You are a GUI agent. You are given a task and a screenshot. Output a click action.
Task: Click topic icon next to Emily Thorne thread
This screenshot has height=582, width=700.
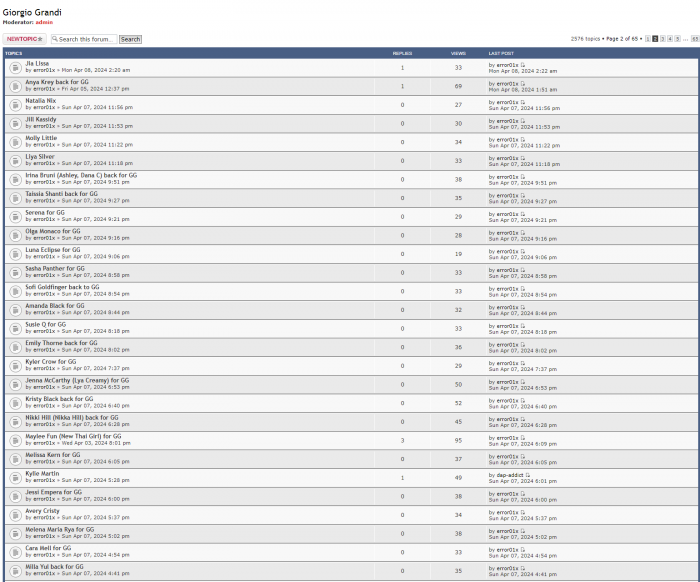click(x=15, y=347)
